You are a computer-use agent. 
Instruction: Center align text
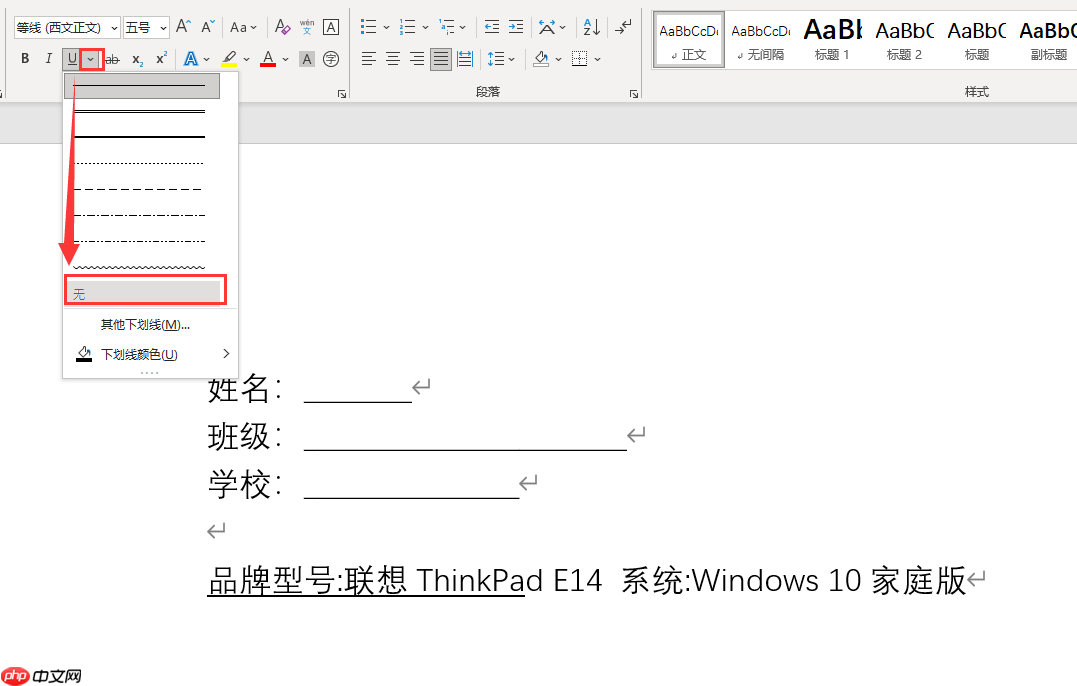coord(393,59)
